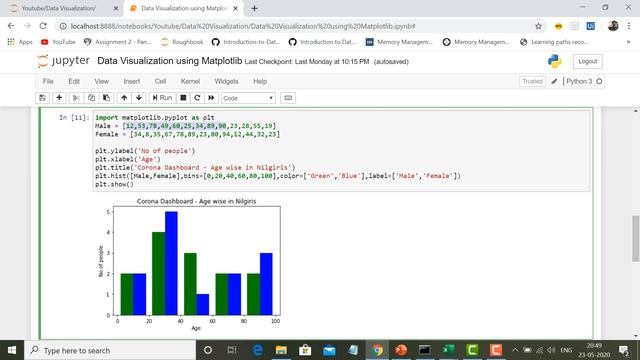Cut selected cells with scissors icon

[76, 98]
